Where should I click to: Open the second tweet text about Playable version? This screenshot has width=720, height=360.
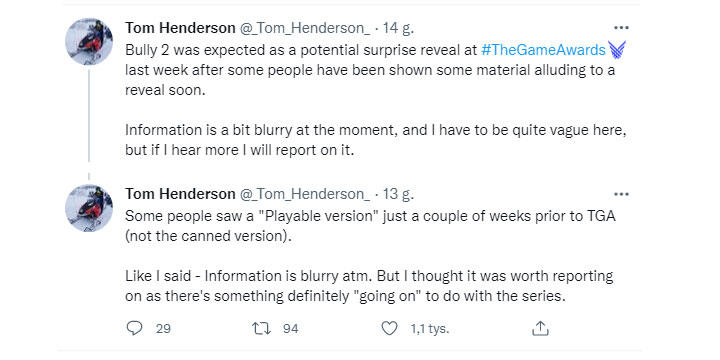(x=370, y=256)
